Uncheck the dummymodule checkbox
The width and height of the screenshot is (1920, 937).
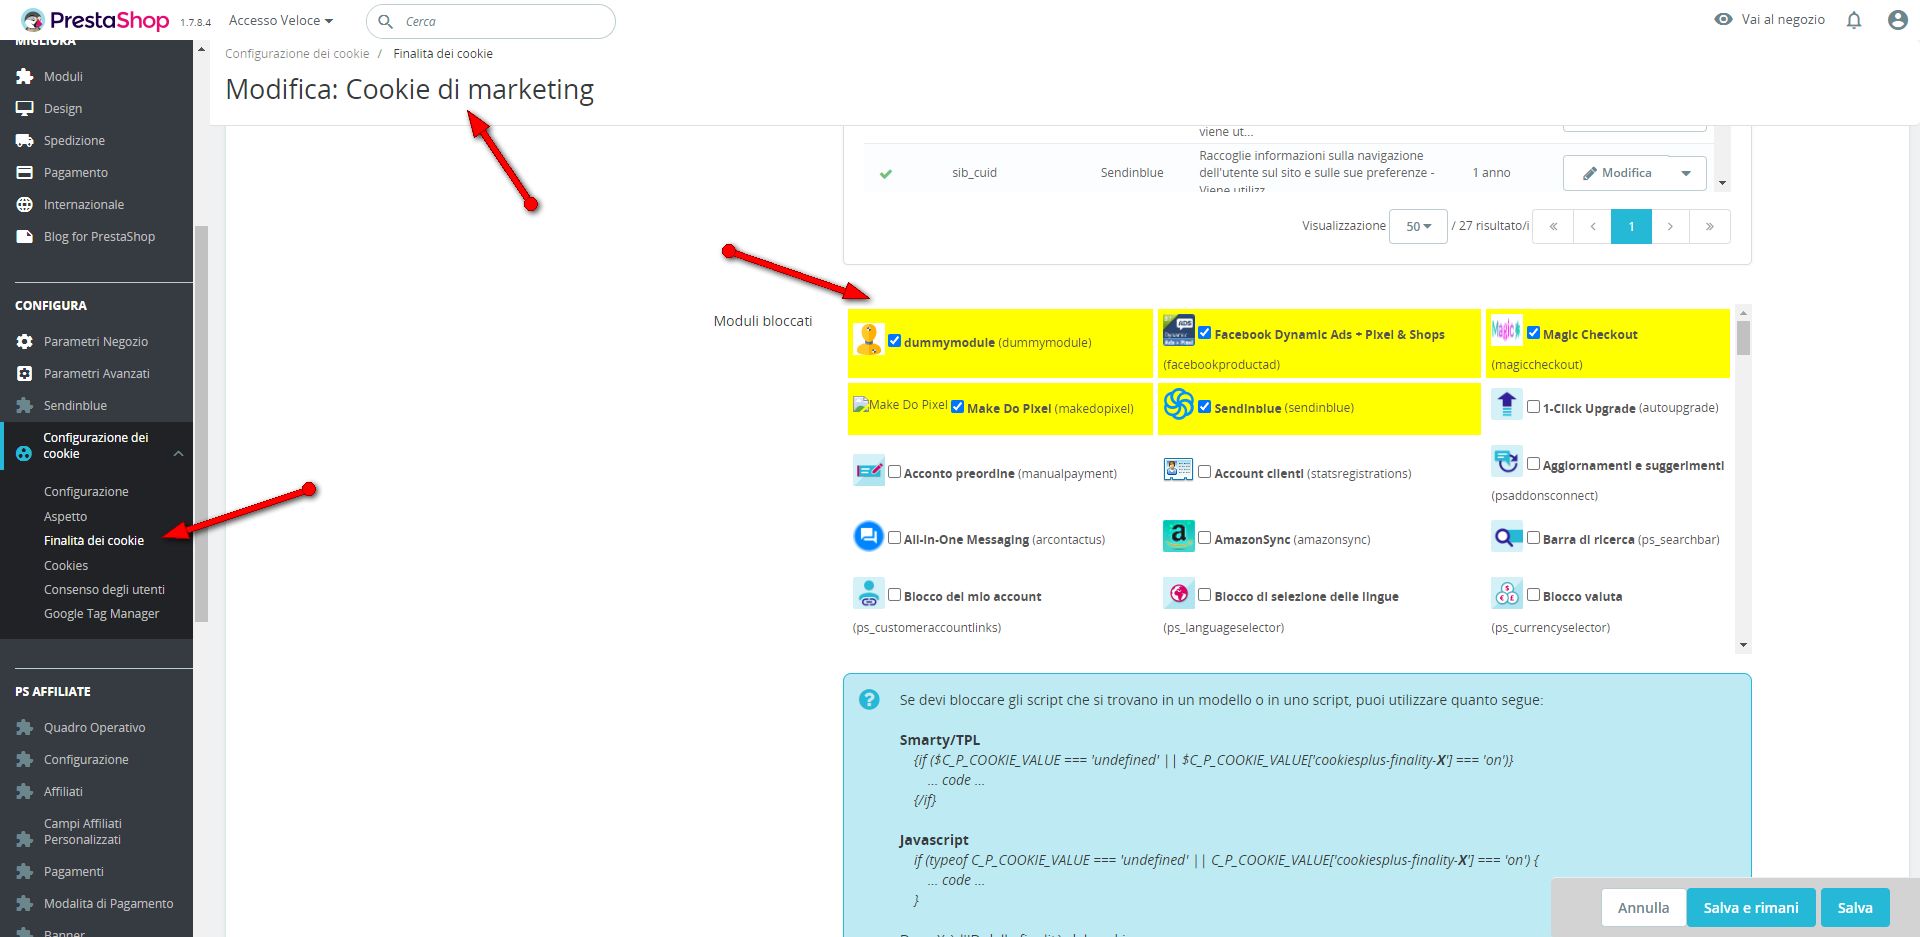[x=895, y=340]
